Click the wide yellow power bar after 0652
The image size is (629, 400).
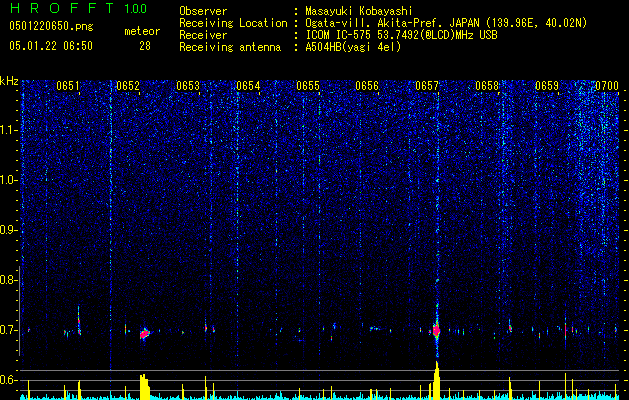[144, 387]
